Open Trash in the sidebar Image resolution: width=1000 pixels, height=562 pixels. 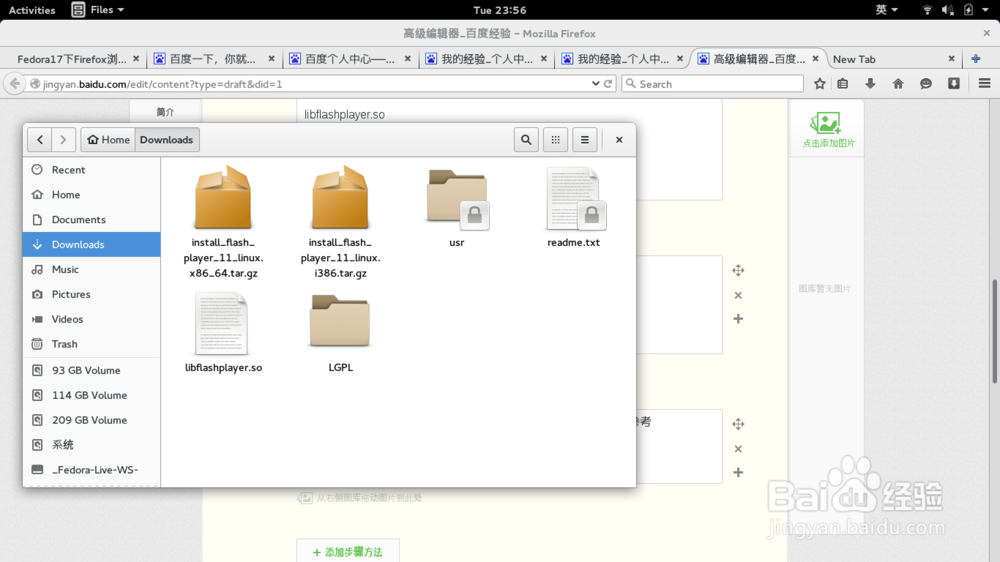click(x=92, y=344)
